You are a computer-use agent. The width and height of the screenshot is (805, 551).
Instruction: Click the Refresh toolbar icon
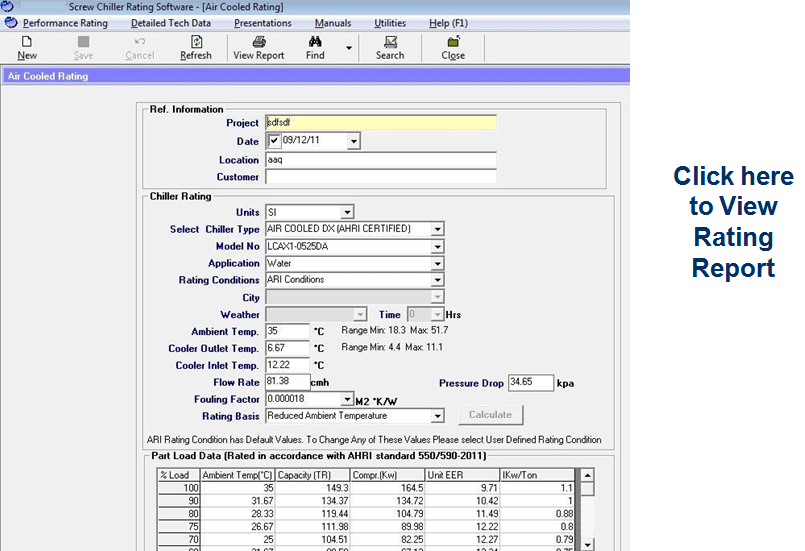[x=196, y=42]
